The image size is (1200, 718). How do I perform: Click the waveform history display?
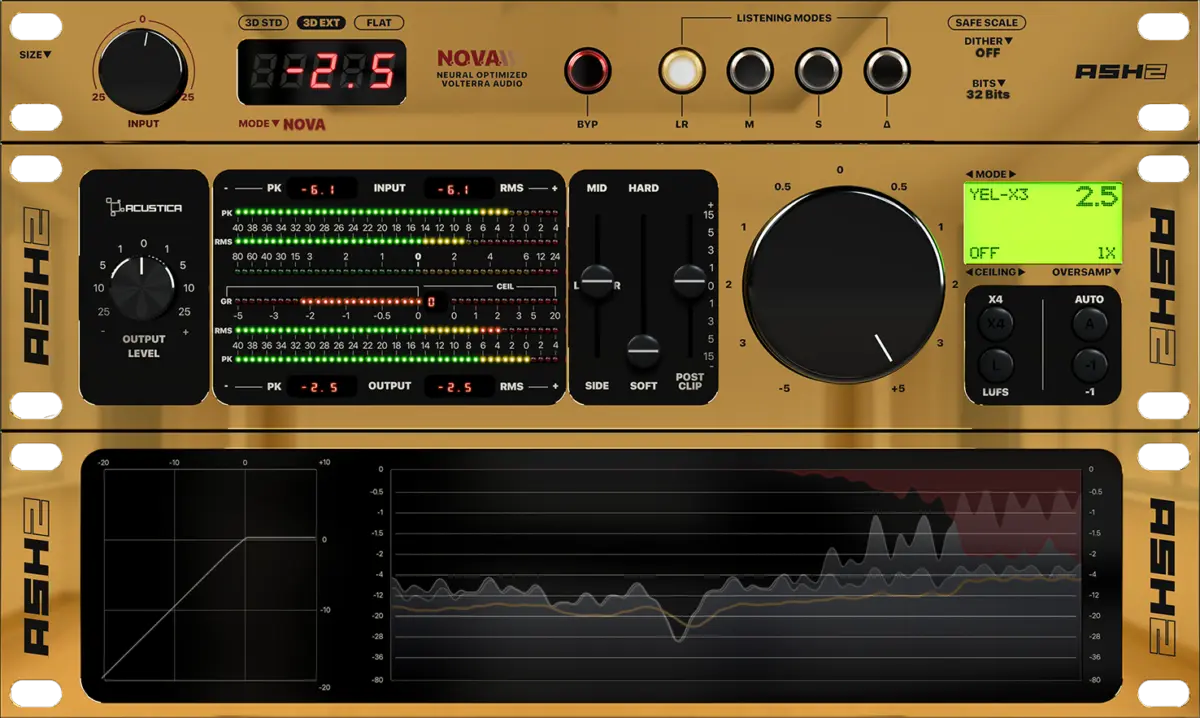736,575
